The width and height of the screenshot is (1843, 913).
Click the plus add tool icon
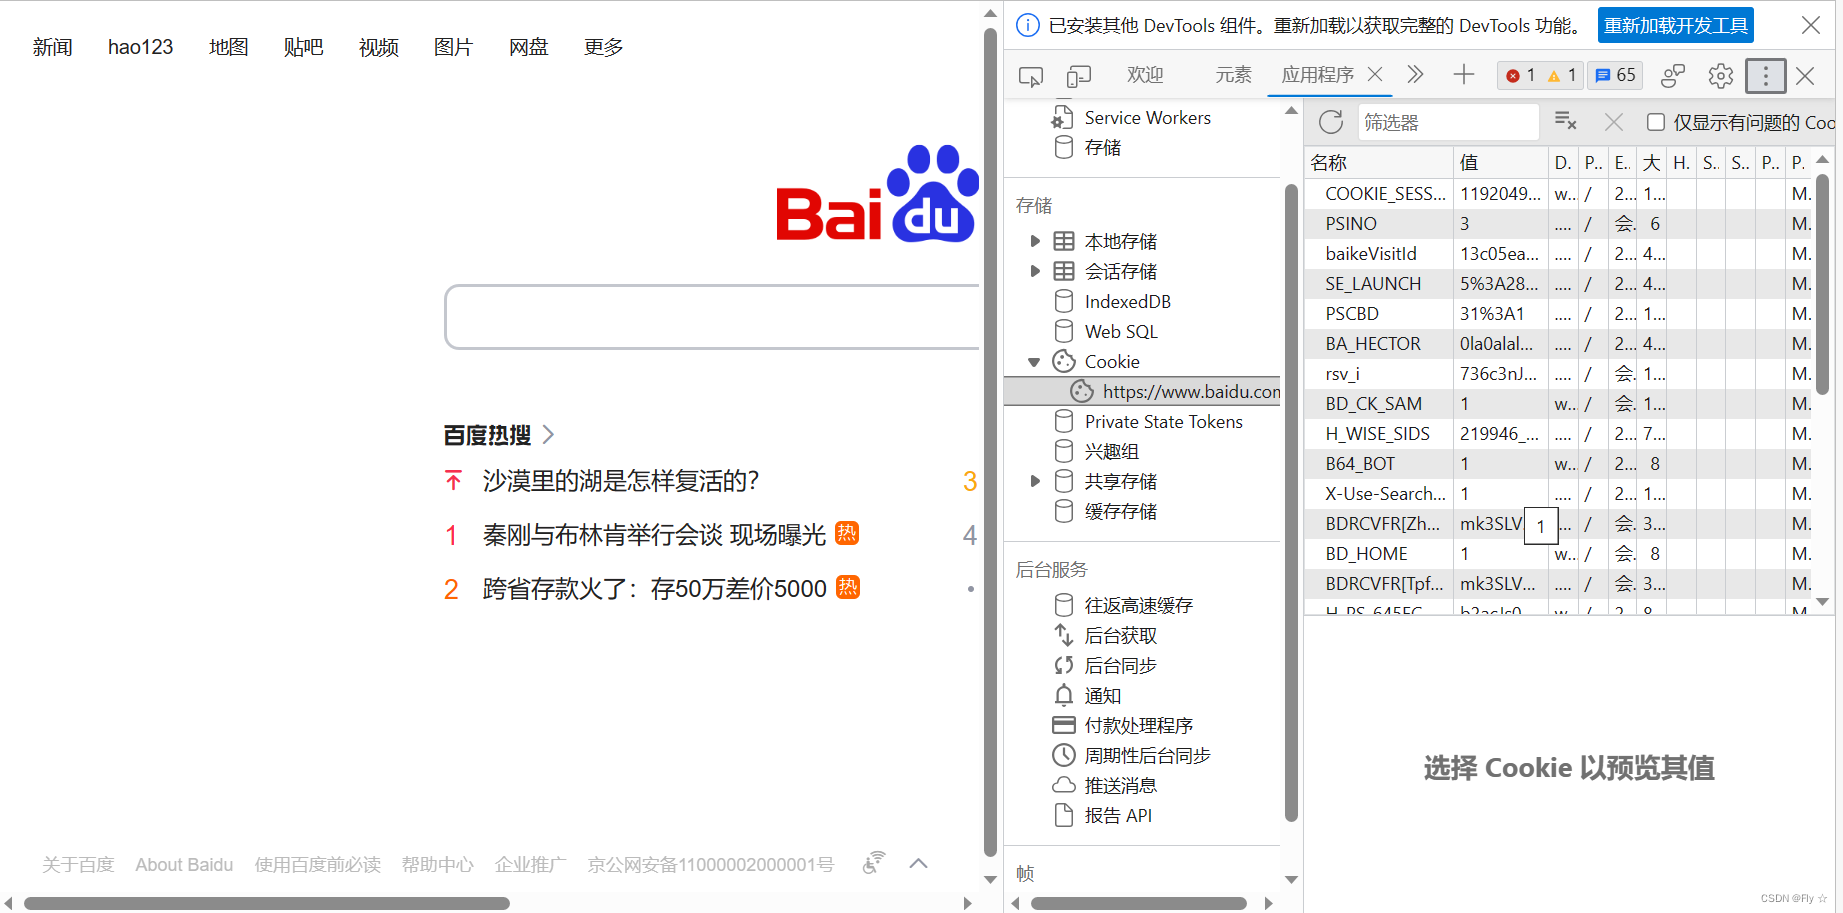[1464, 74]
